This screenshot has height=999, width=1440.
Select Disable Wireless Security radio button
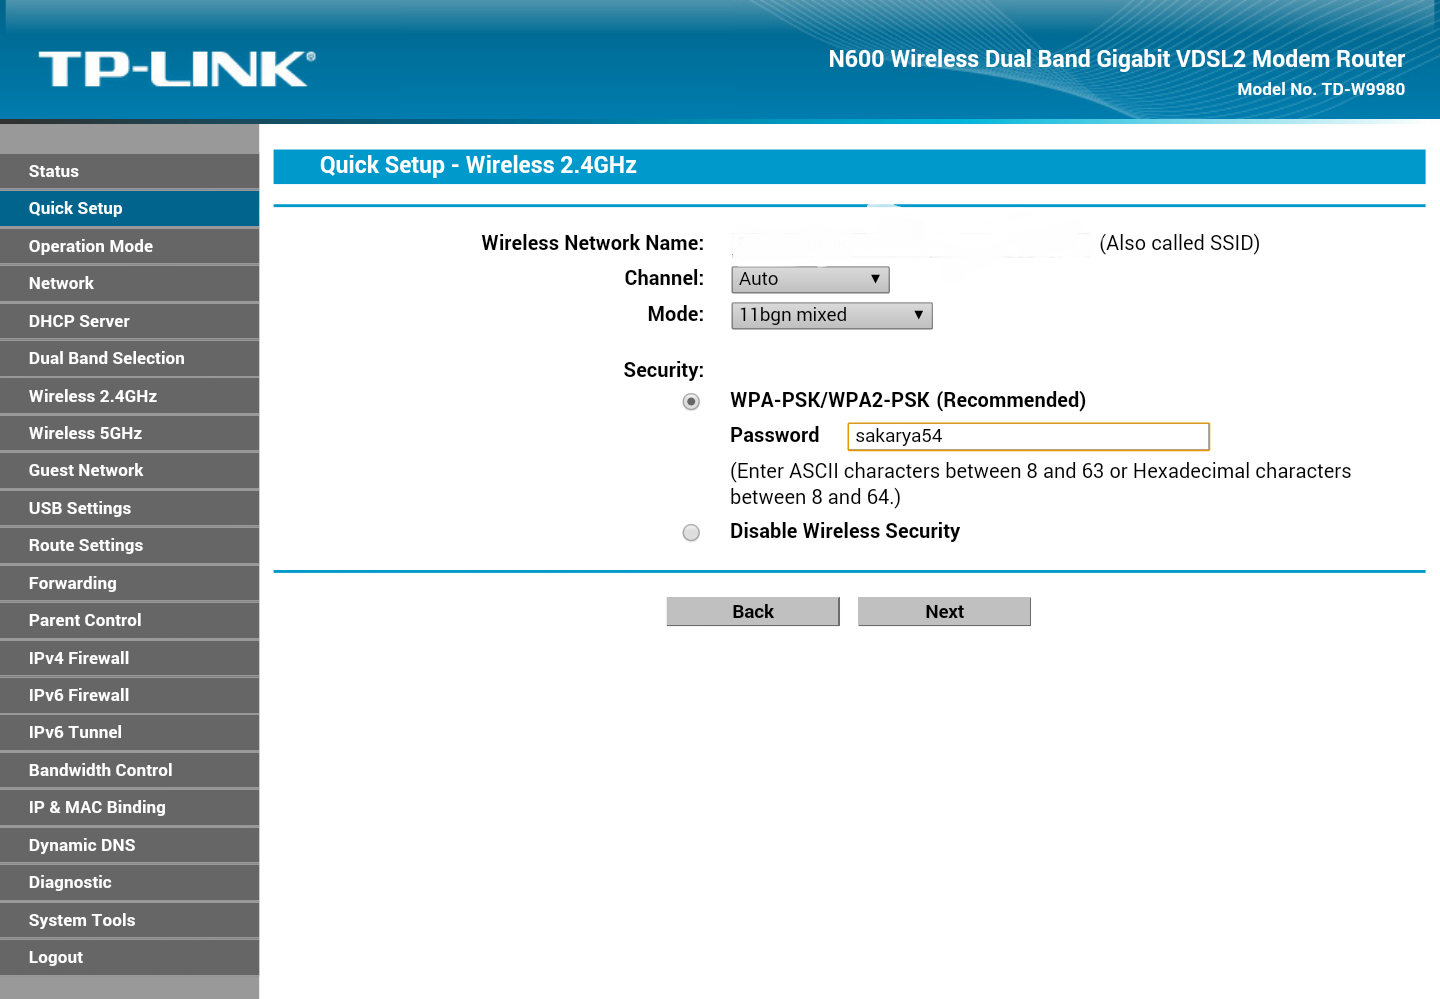691,533
